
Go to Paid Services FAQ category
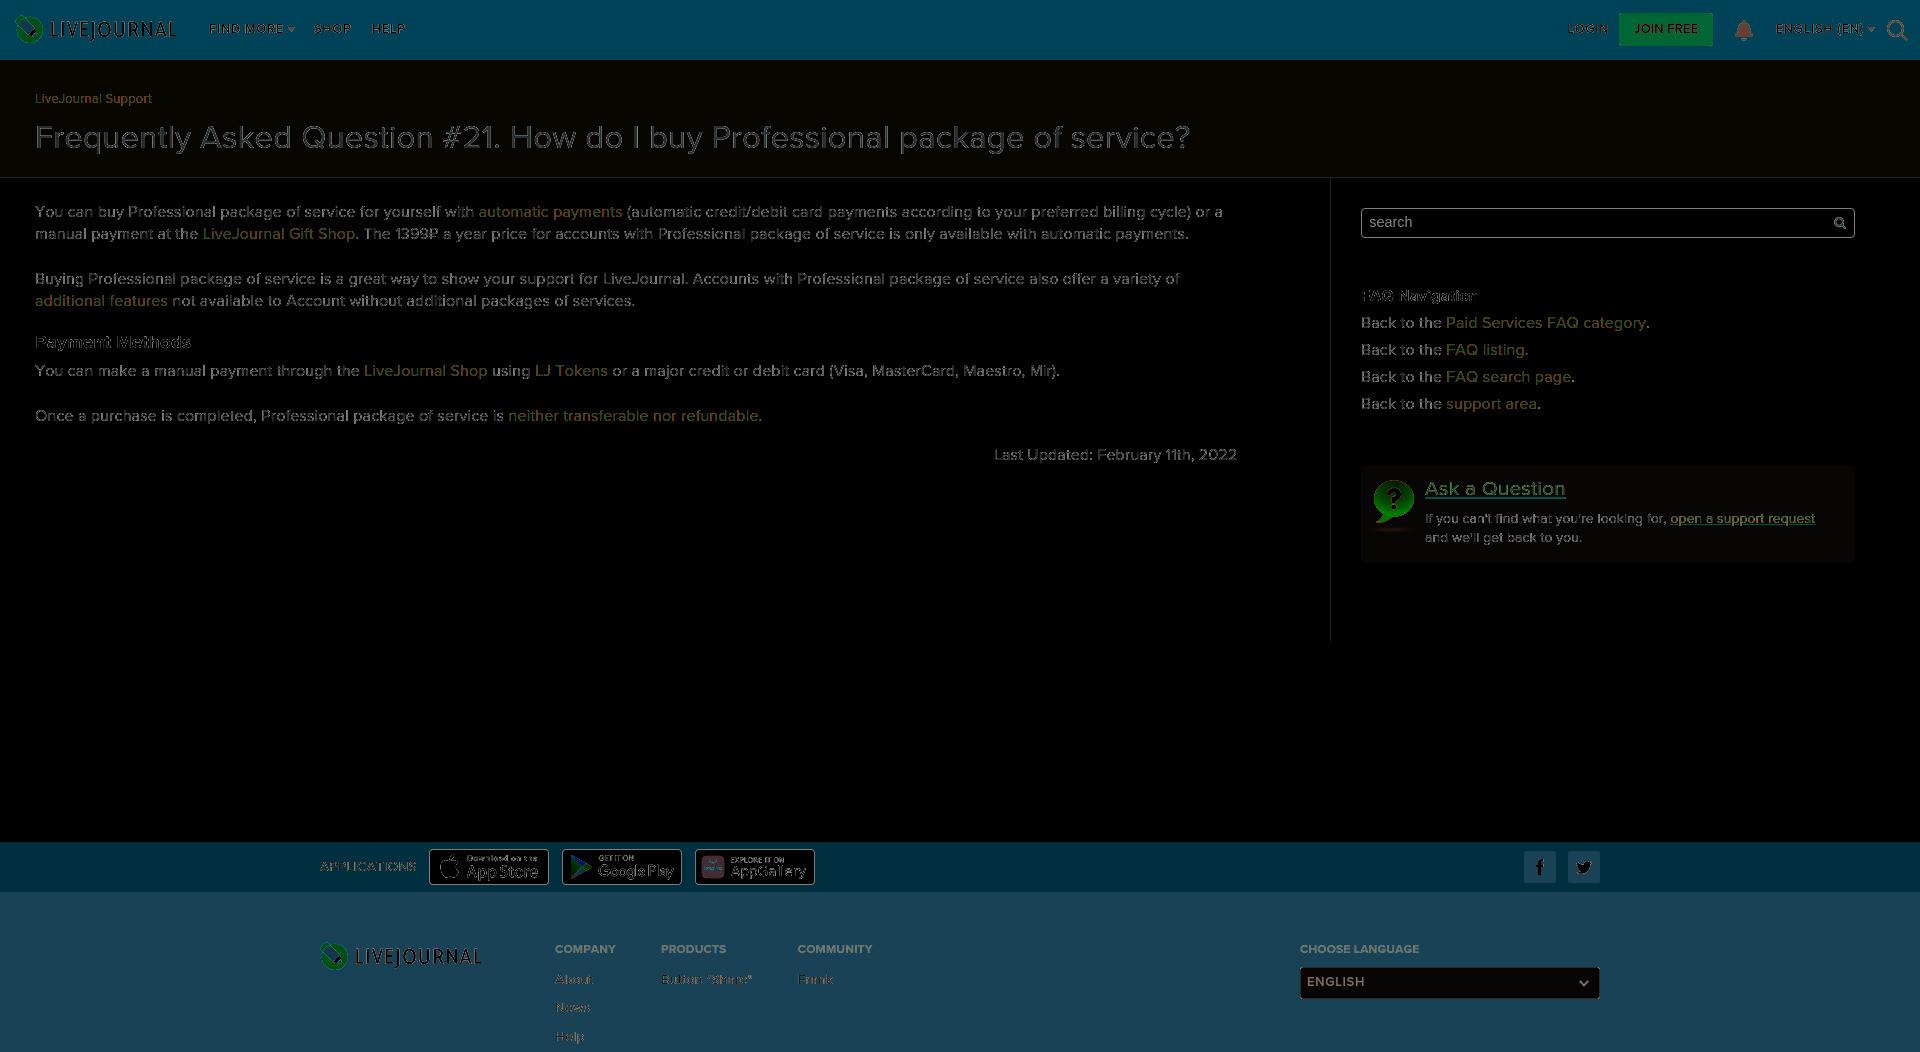coord(1545,323)
